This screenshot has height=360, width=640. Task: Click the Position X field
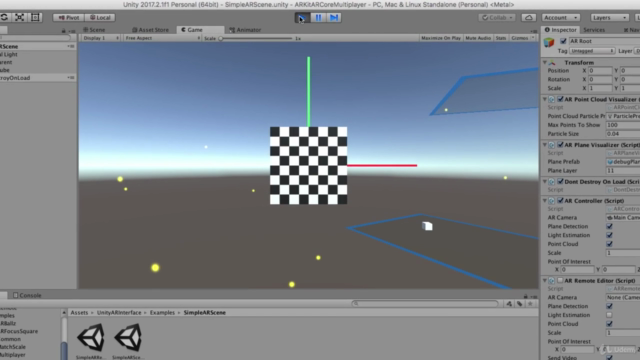coord(600,71)
